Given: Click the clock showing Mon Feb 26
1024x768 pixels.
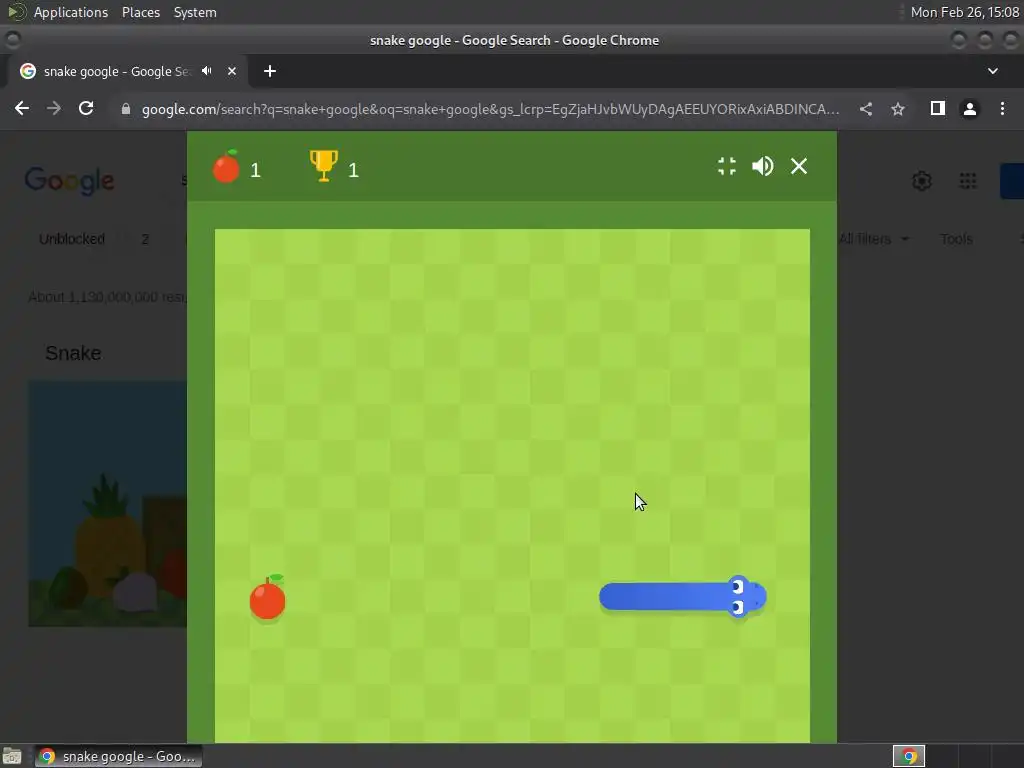Looking at the screenshot, I should [965, 12].
